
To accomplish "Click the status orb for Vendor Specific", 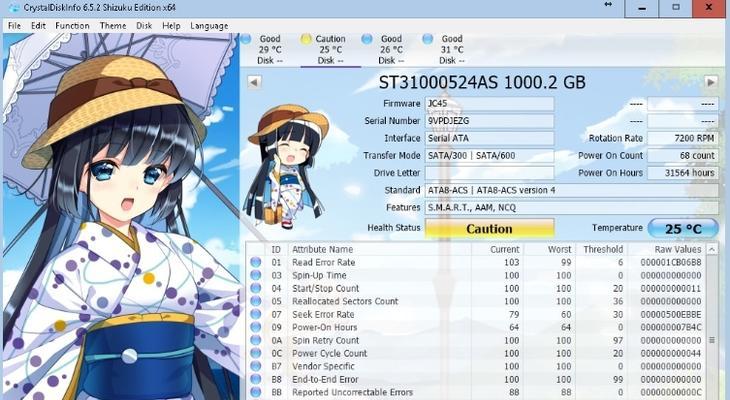I will [x=256, y=366].
